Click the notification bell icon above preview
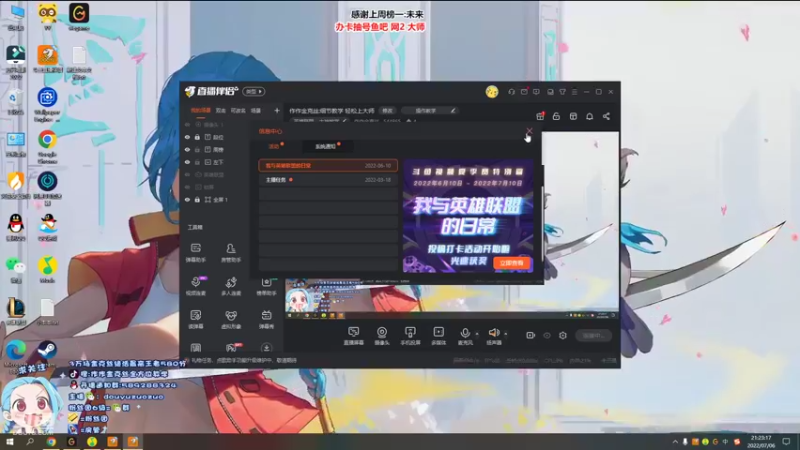Image resolution: width=800 pixels, height=450 pixels. pyautogui.click(x=589, y=116)
